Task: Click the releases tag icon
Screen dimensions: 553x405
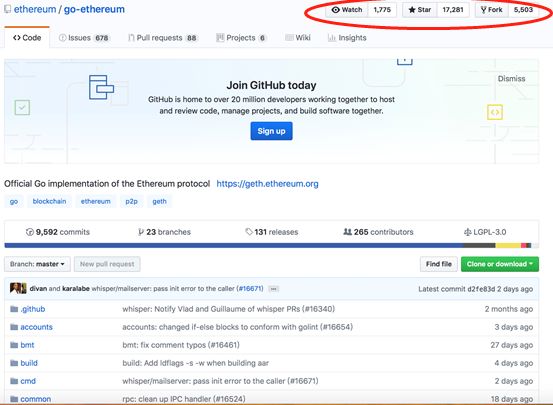Action: pyautogui.click(x=249, y=232)
